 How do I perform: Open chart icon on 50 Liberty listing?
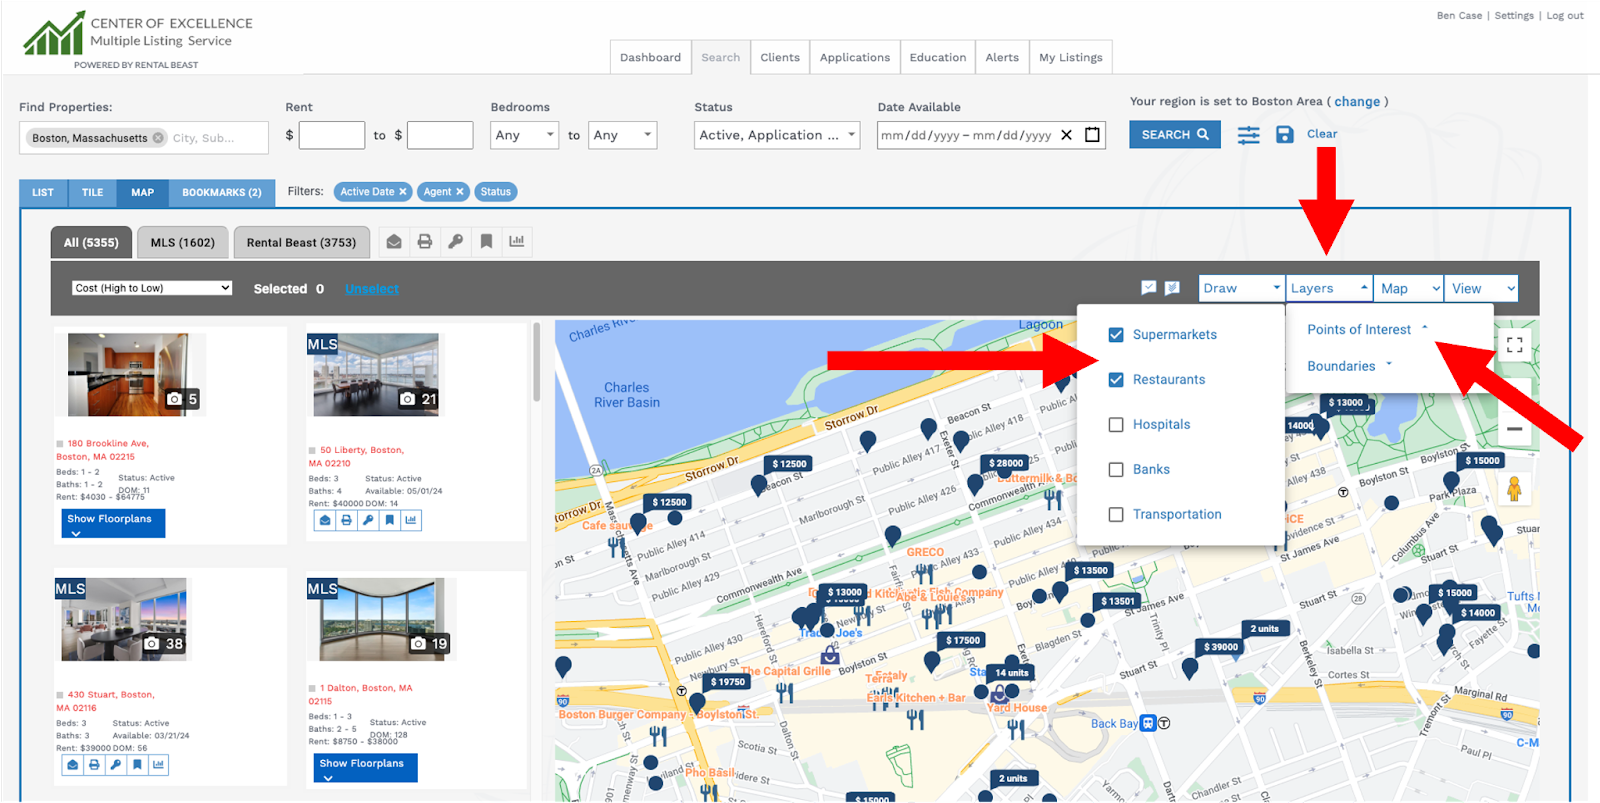pyautogui.click(x=411, y=520)
